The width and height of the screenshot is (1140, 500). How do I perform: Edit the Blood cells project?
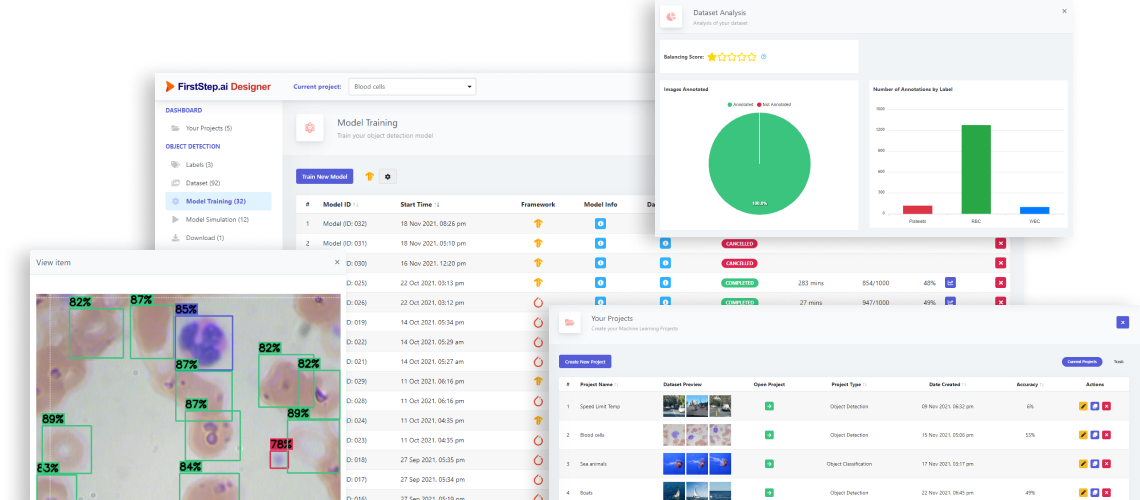tap(1083, 435)
